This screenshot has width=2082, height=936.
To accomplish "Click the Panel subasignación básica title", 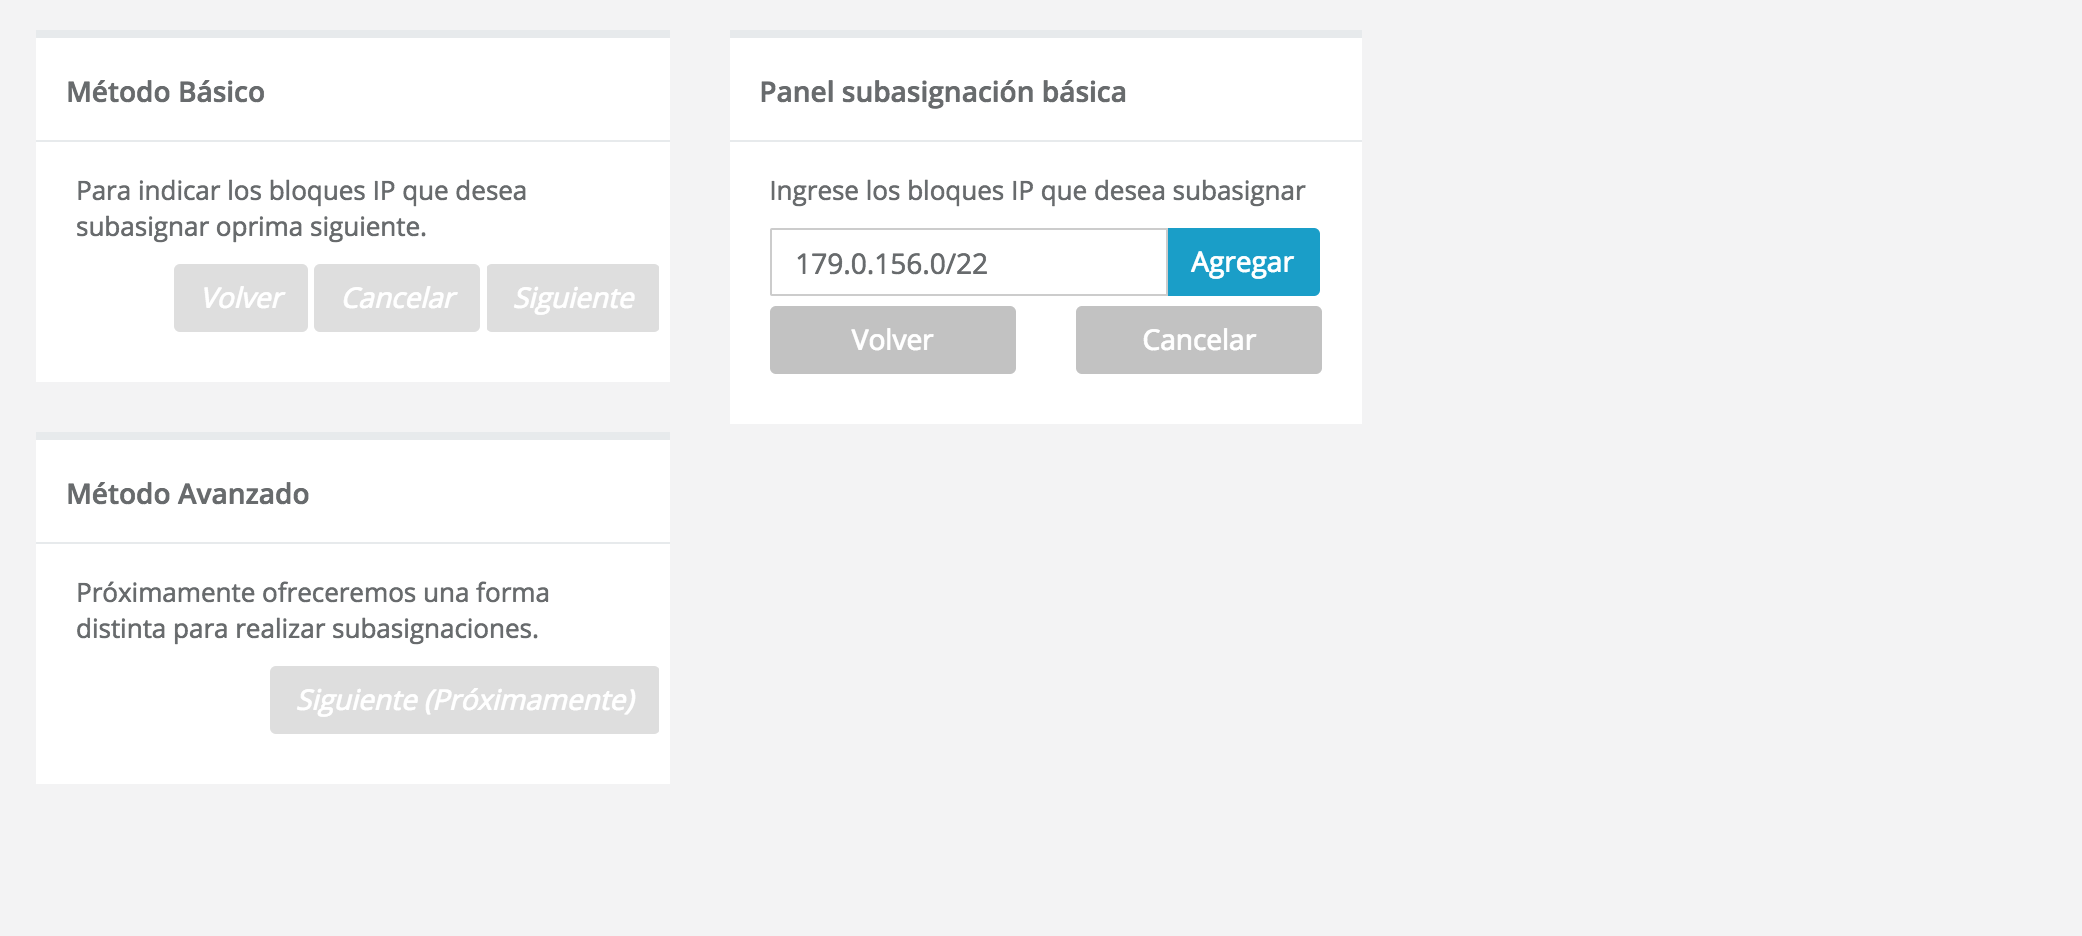I will [943, 92].
